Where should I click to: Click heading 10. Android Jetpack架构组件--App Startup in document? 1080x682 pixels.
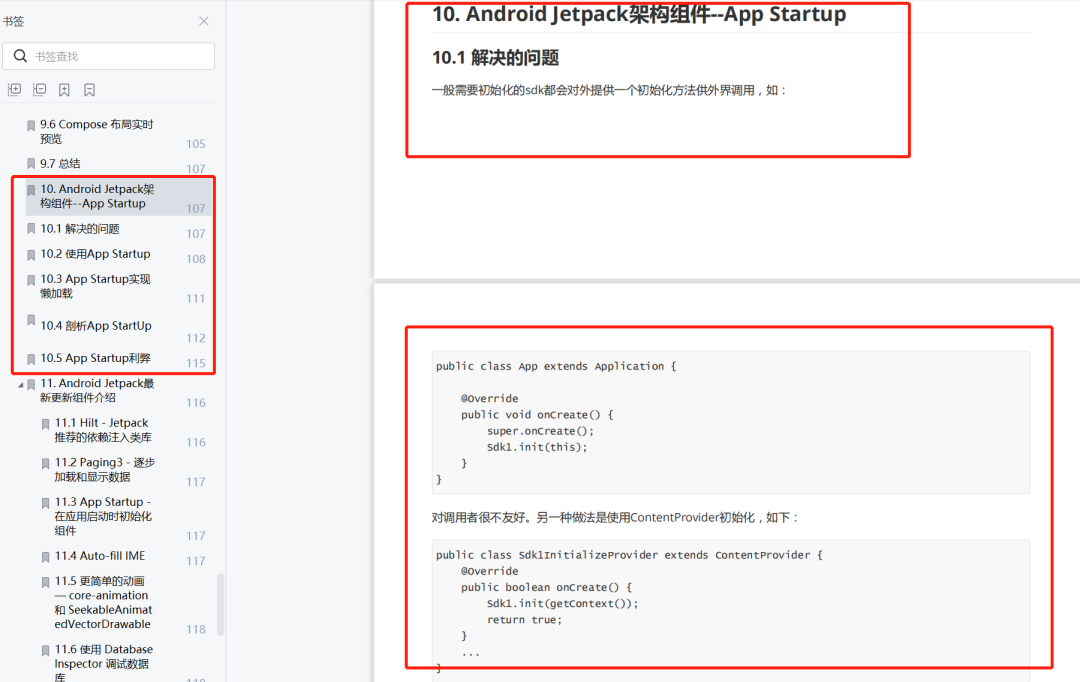click(x=638, y=14)
